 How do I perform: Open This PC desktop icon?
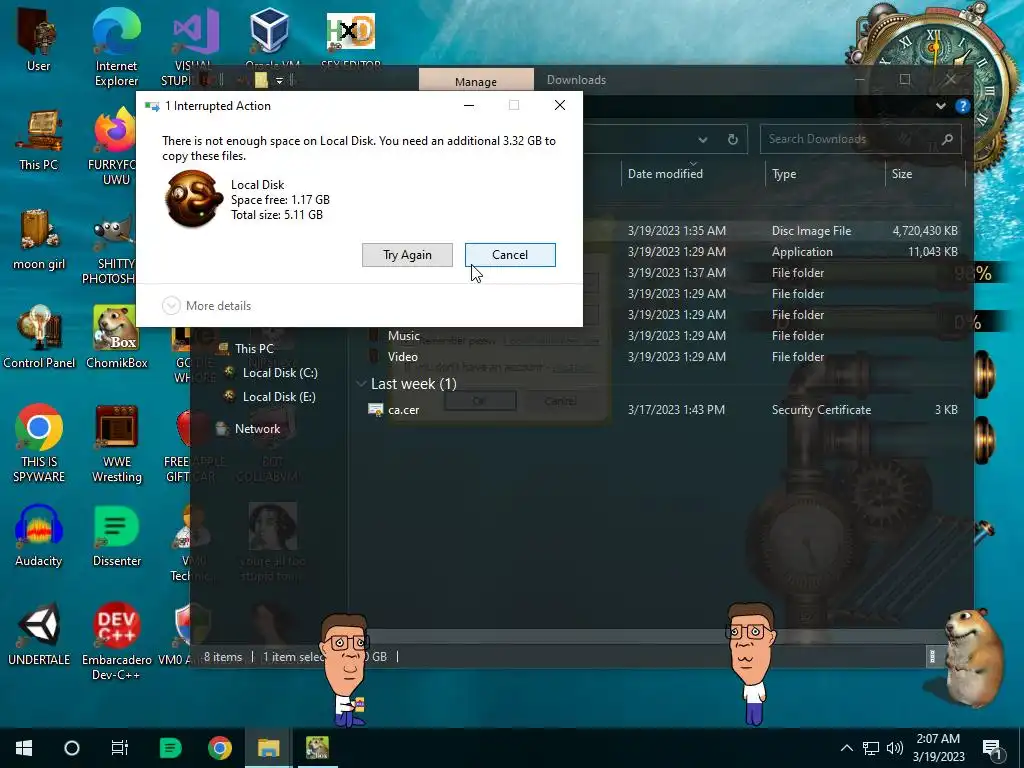click(x=38, y=140)
